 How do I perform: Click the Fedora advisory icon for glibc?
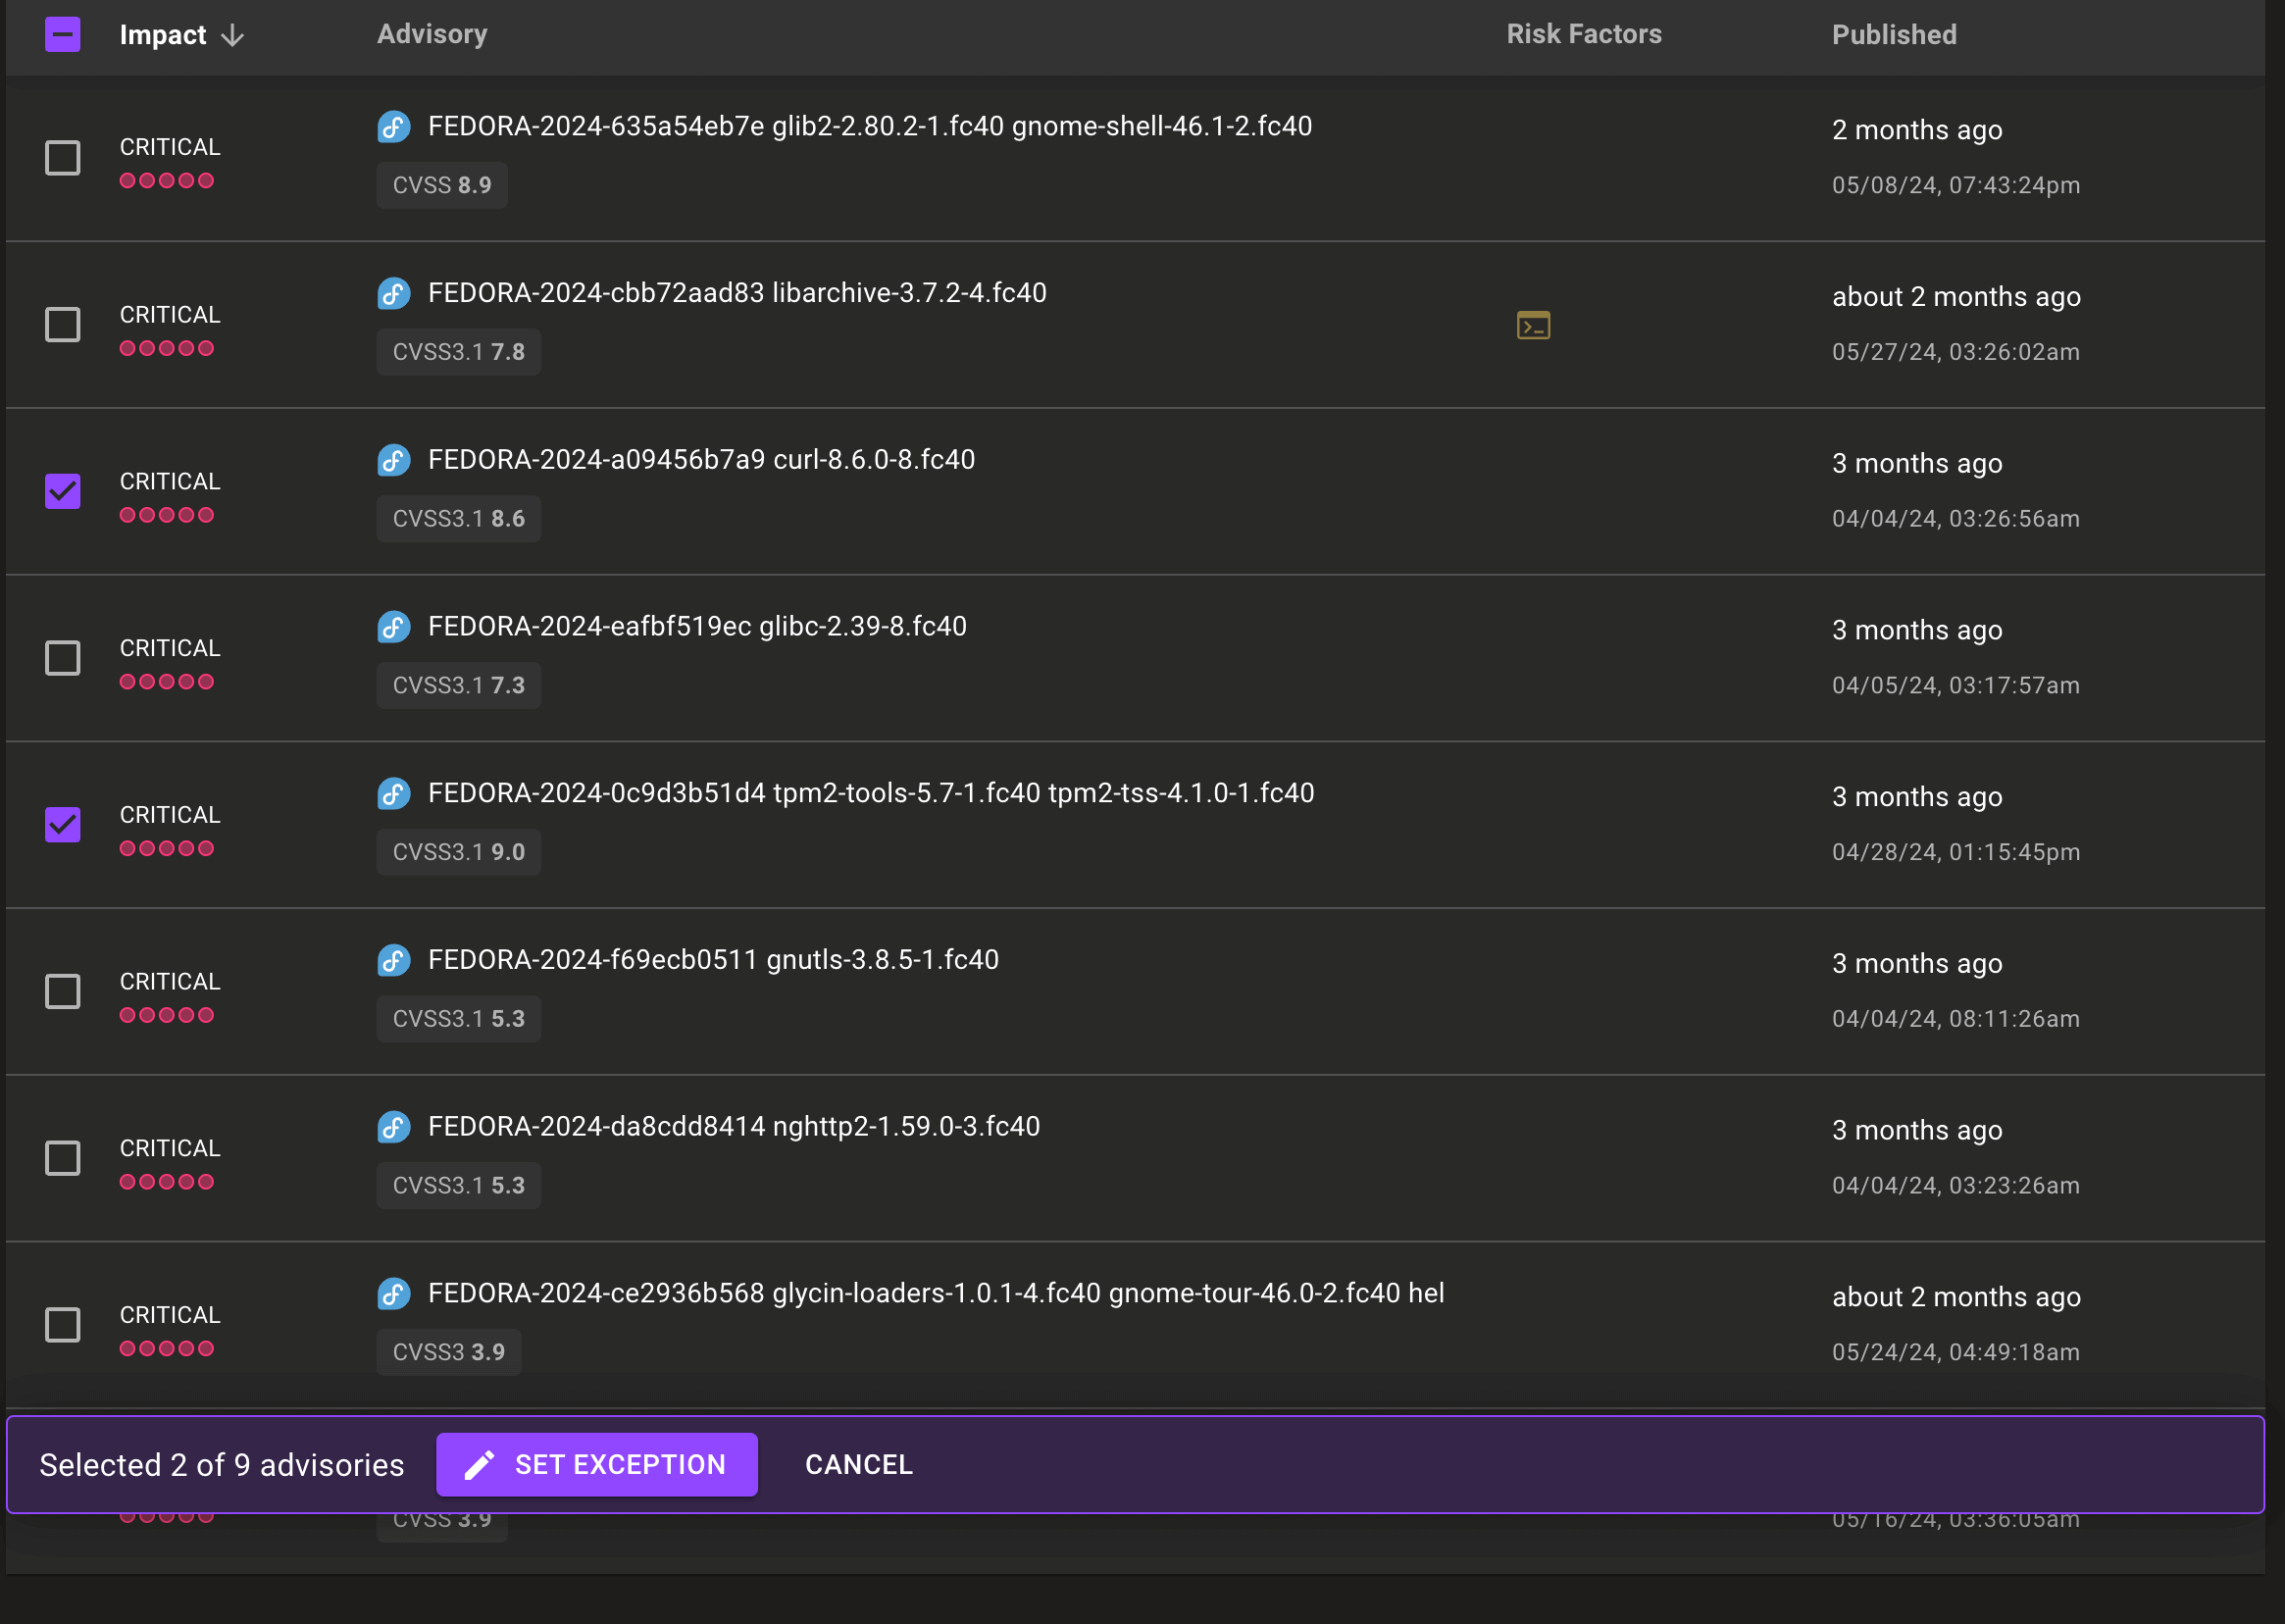point(393,626)
